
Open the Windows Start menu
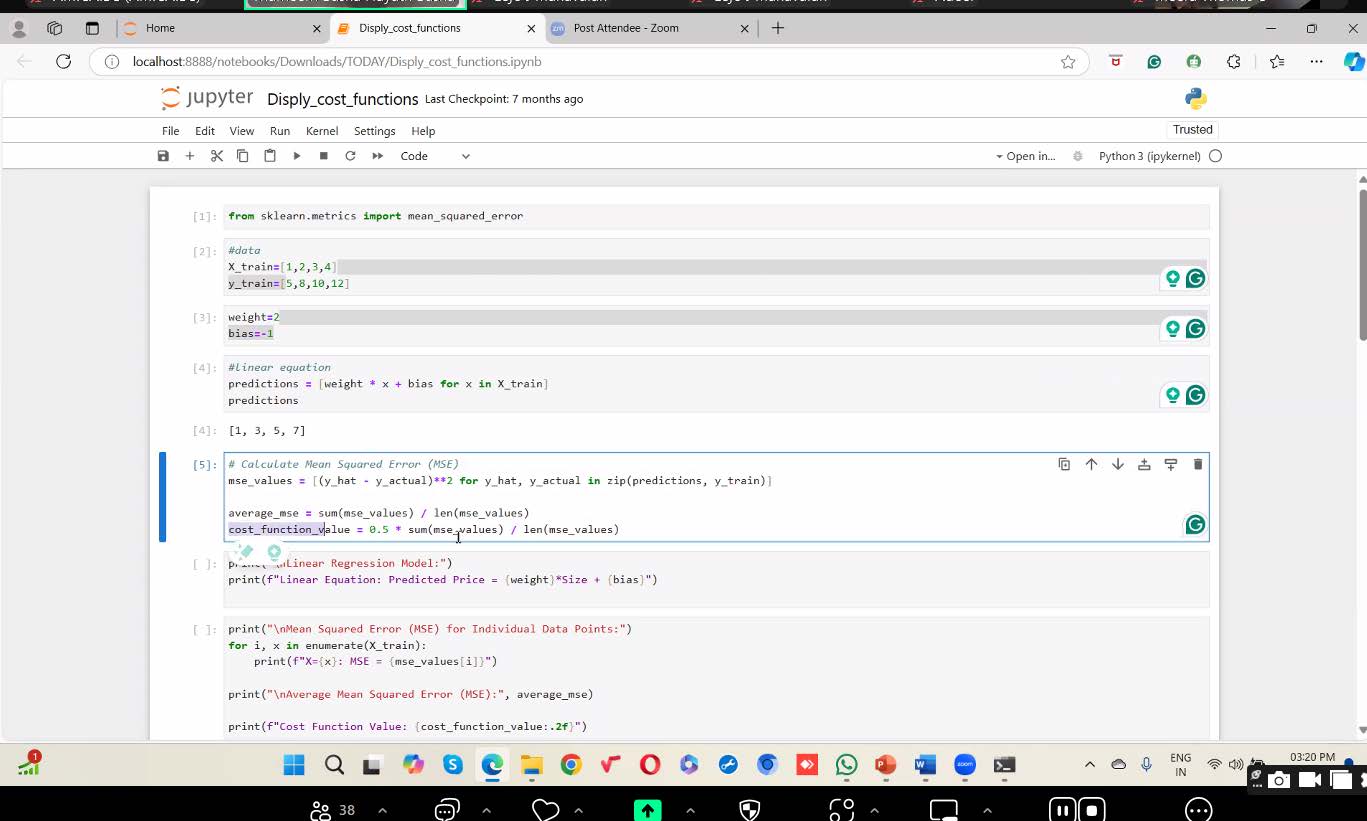click(294, 765)
